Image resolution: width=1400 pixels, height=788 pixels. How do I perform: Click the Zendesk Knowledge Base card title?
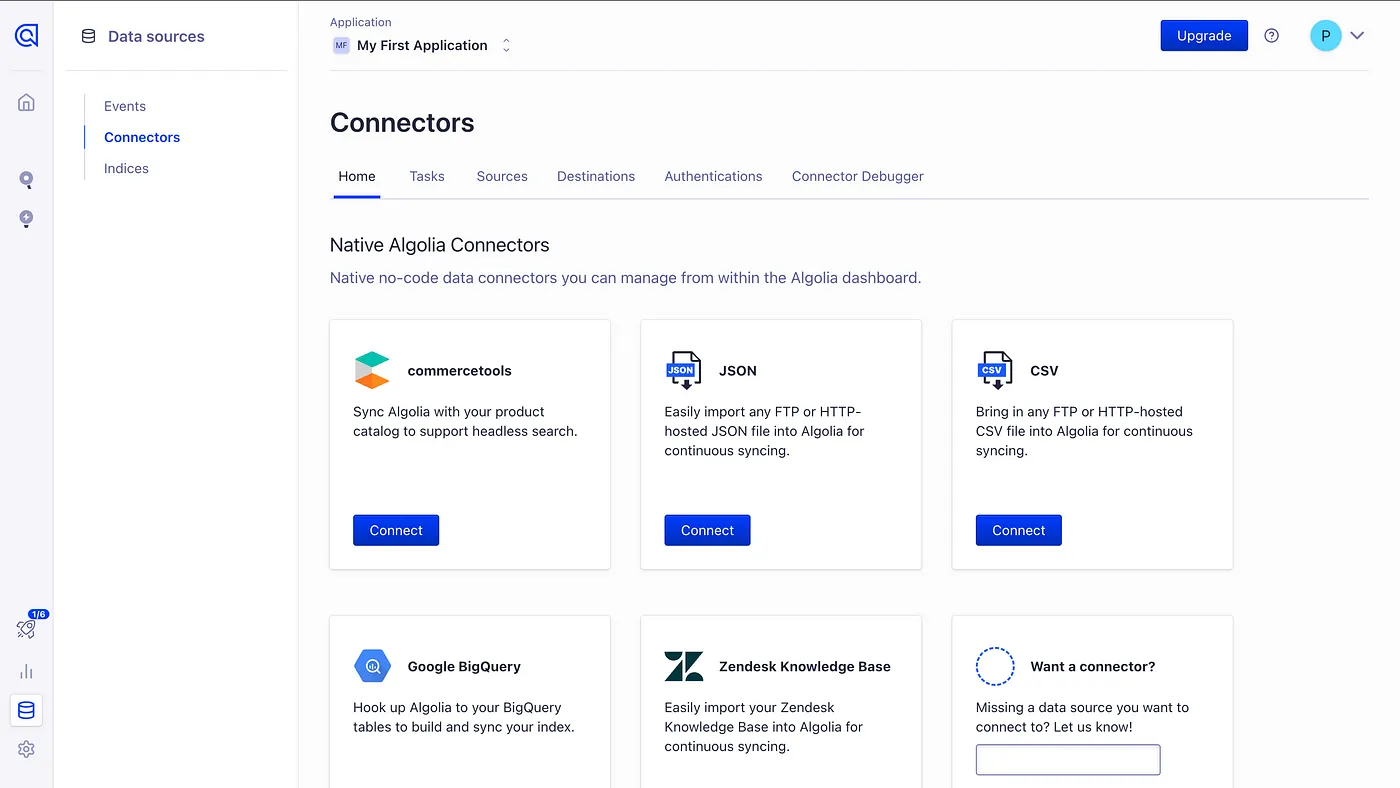(x=805, y=666)
